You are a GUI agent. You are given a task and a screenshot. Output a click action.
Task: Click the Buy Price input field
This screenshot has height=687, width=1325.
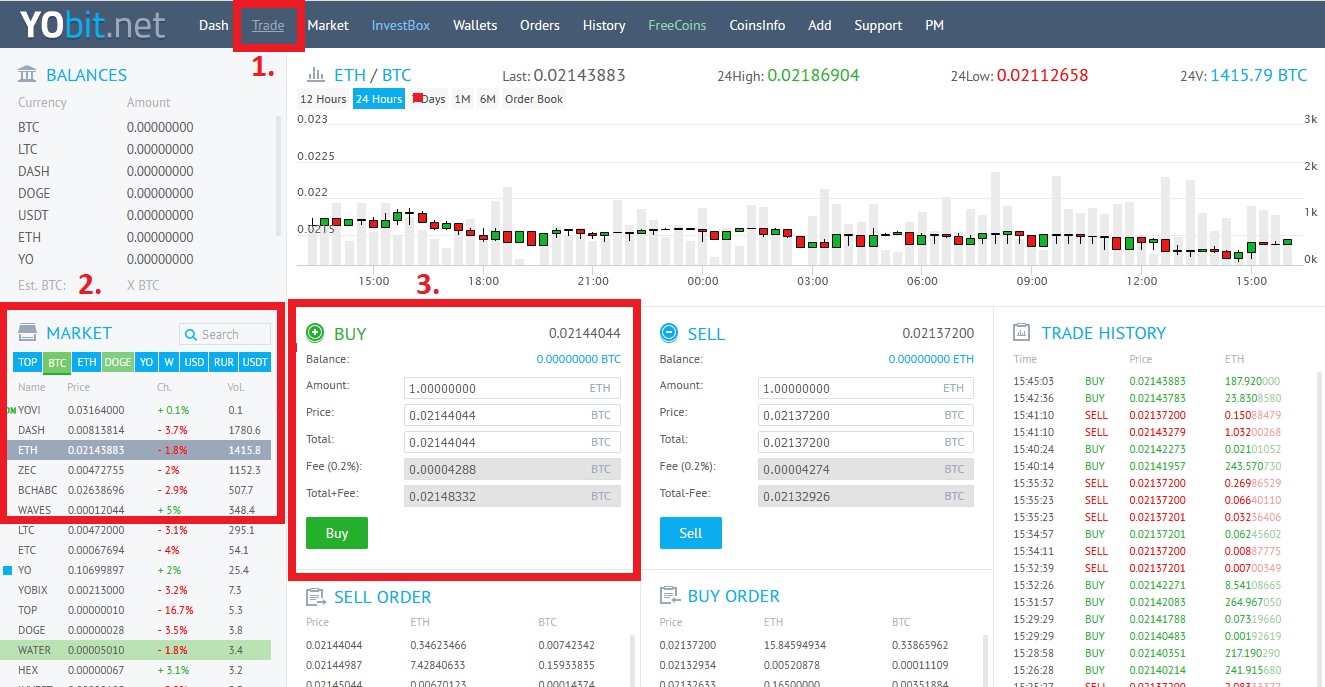tap(513, 415)
